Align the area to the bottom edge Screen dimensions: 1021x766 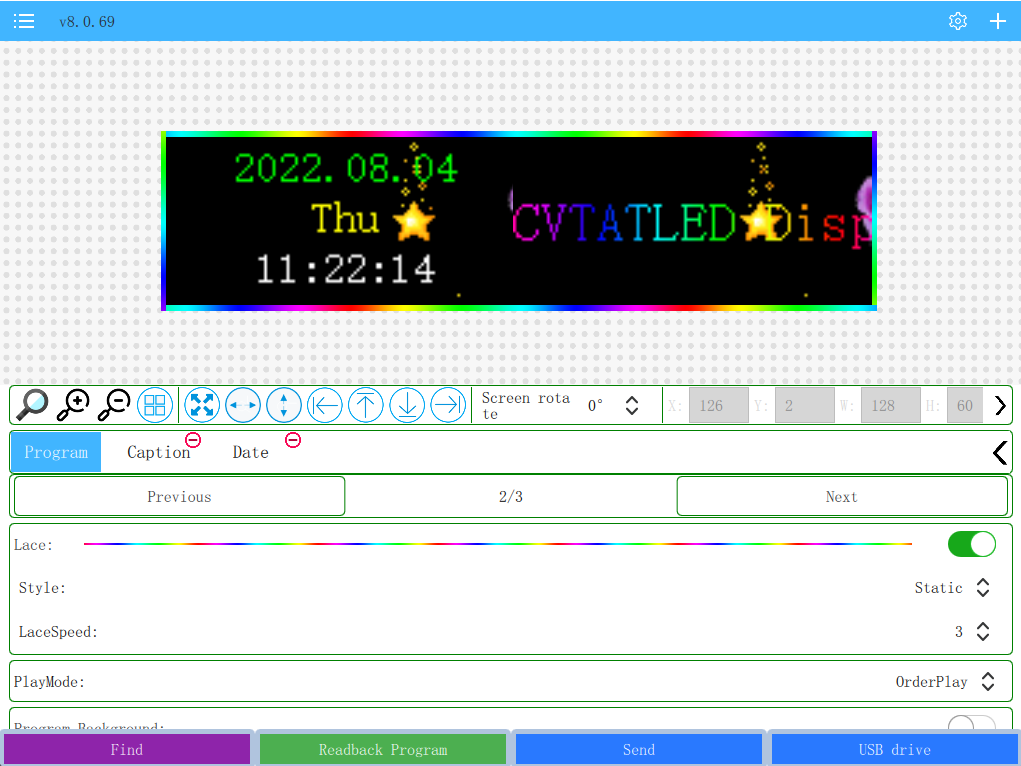coord(407,405)
